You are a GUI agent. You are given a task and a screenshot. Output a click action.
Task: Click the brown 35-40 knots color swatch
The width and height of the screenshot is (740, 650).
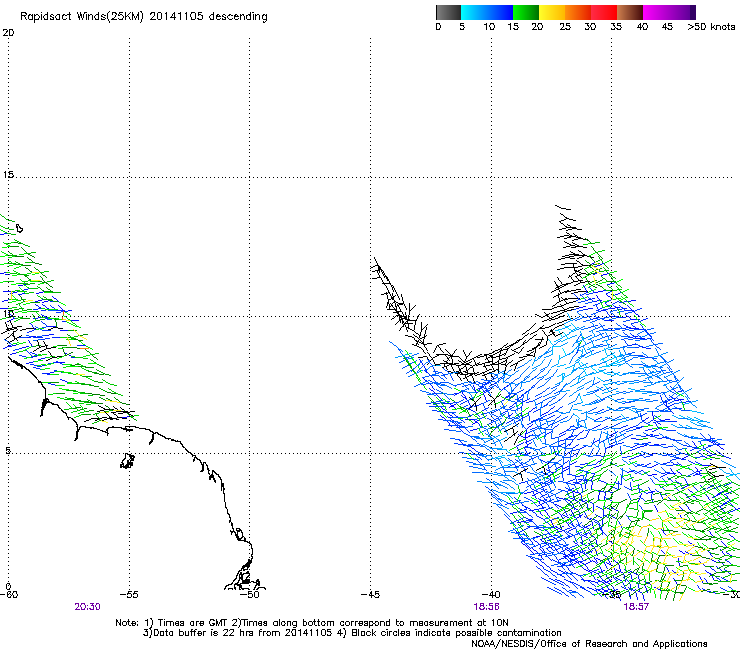click(630, 12)
